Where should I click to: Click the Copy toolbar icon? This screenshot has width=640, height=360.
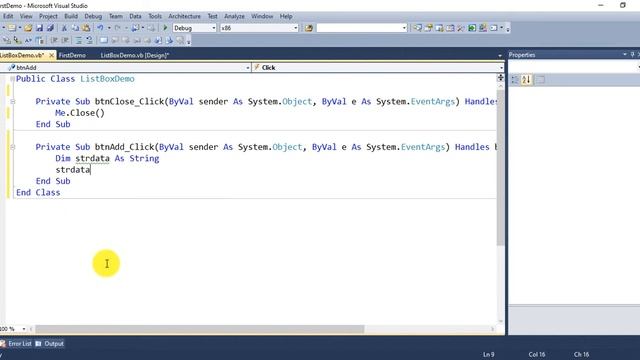tap(75, 28)
